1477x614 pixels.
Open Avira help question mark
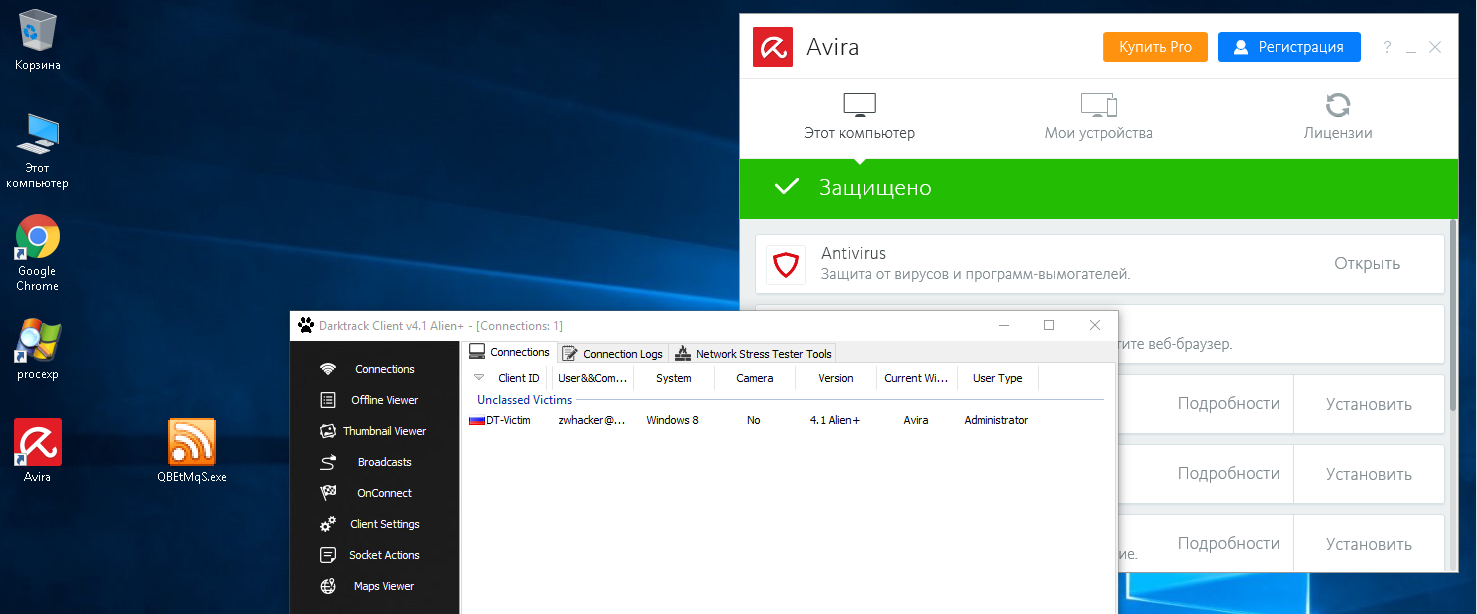tap(1387, 47)
